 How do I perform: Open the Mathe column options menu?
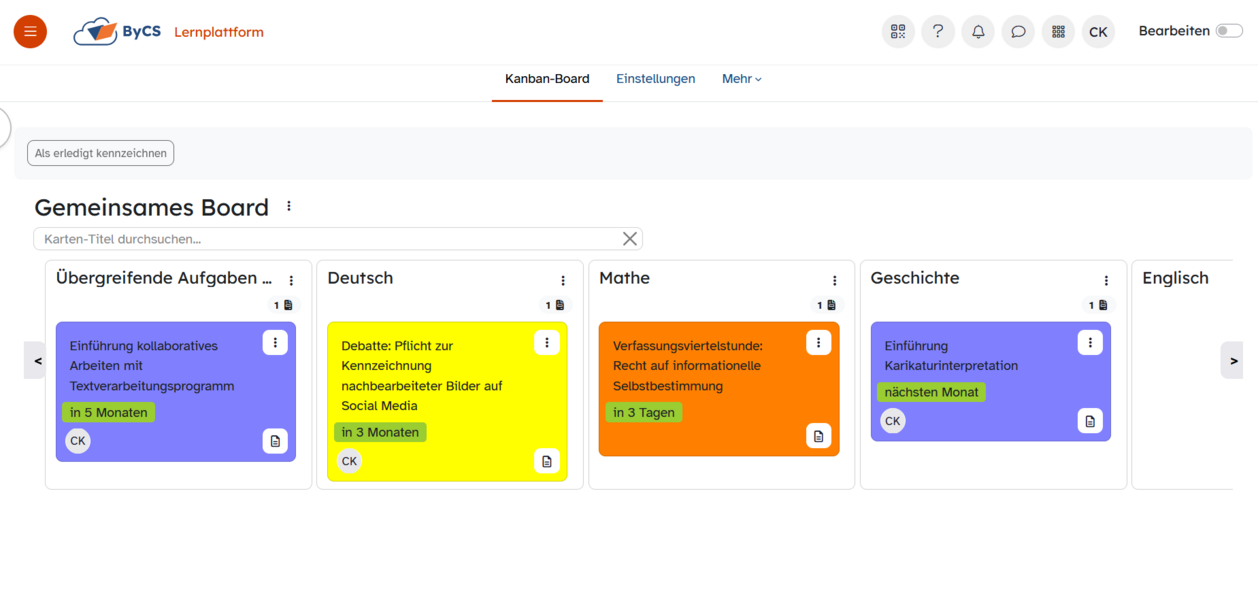coord(835,281)
